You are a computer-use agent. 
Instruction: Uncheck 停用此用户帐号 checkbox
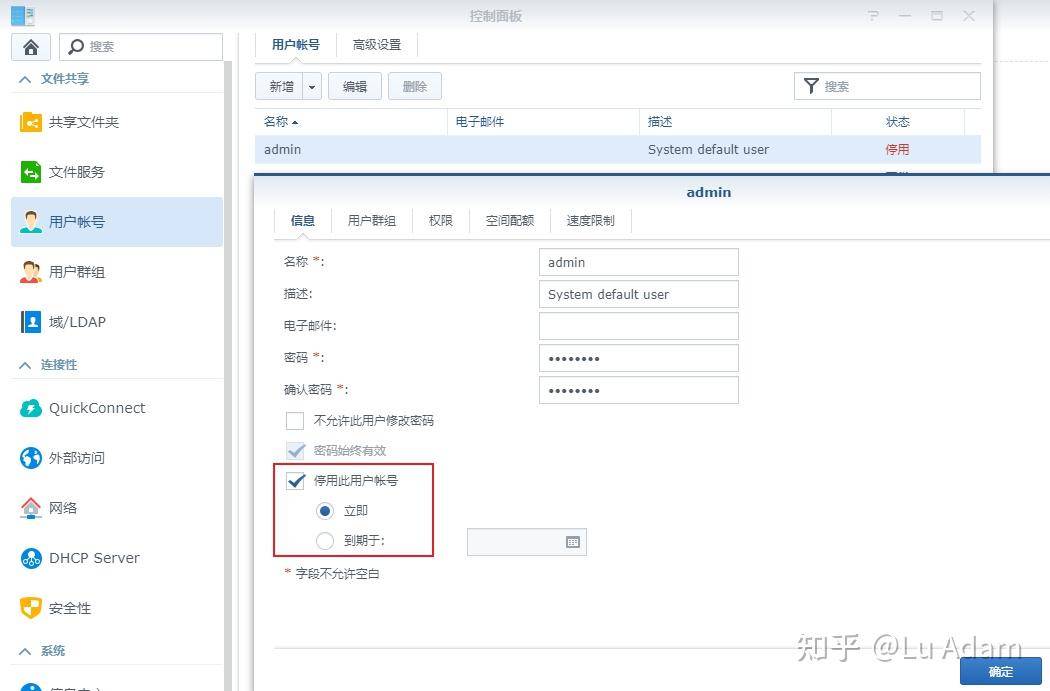(x=295, y=481)
